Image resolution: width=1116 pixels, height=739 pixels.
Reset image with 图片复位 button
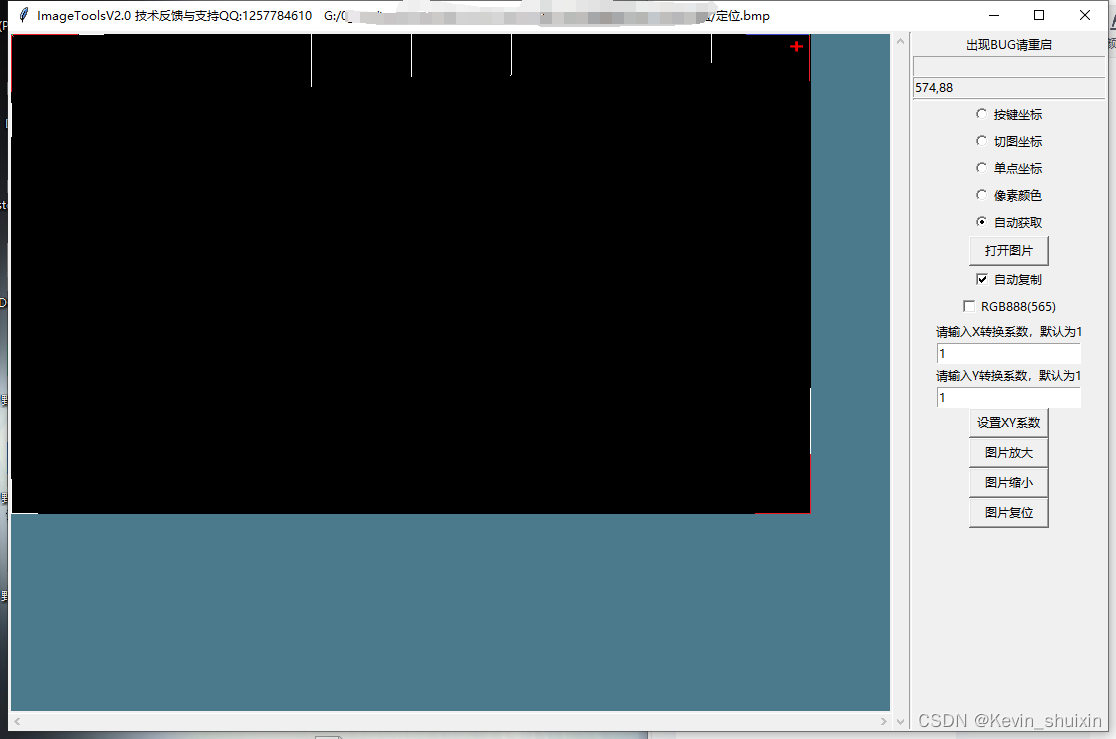point(1009,513)
